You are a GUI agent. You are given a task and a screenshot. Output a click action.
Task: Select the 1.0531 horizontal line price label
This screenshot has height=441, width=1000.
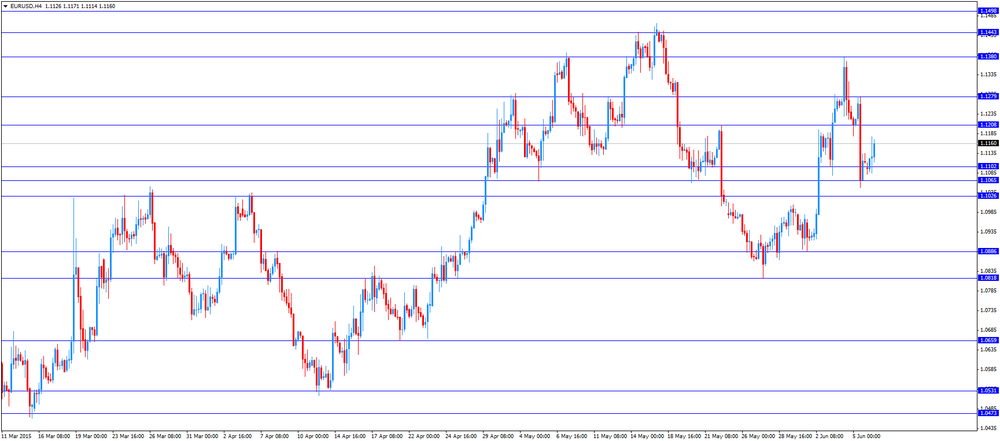coord(988,391)
